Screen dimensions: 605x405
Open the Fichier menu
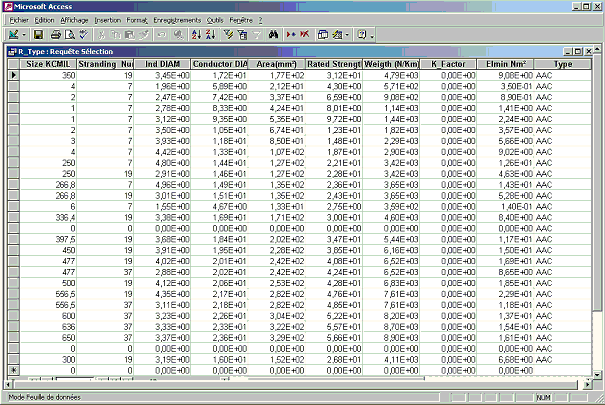pos(19,20)
